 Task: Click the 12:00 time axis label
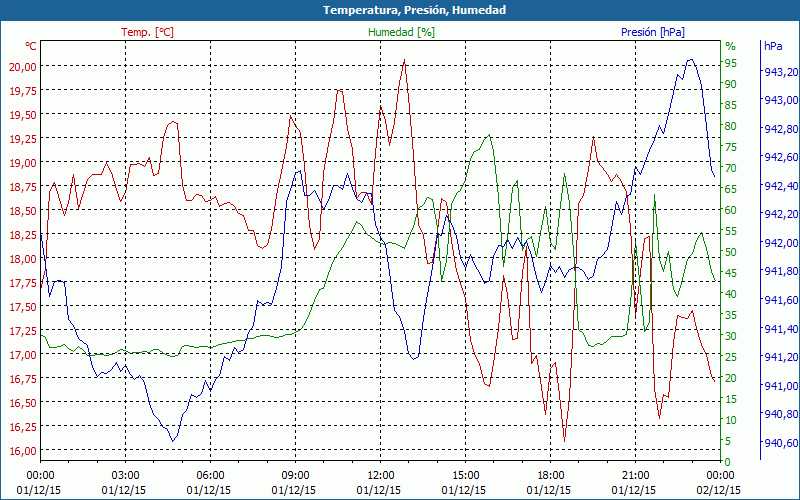380,475
